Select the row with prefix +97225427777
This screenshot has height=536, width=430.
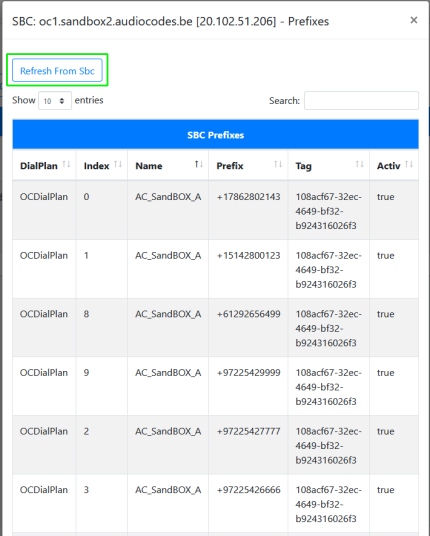pyautogui.click(x=215, y=445)
